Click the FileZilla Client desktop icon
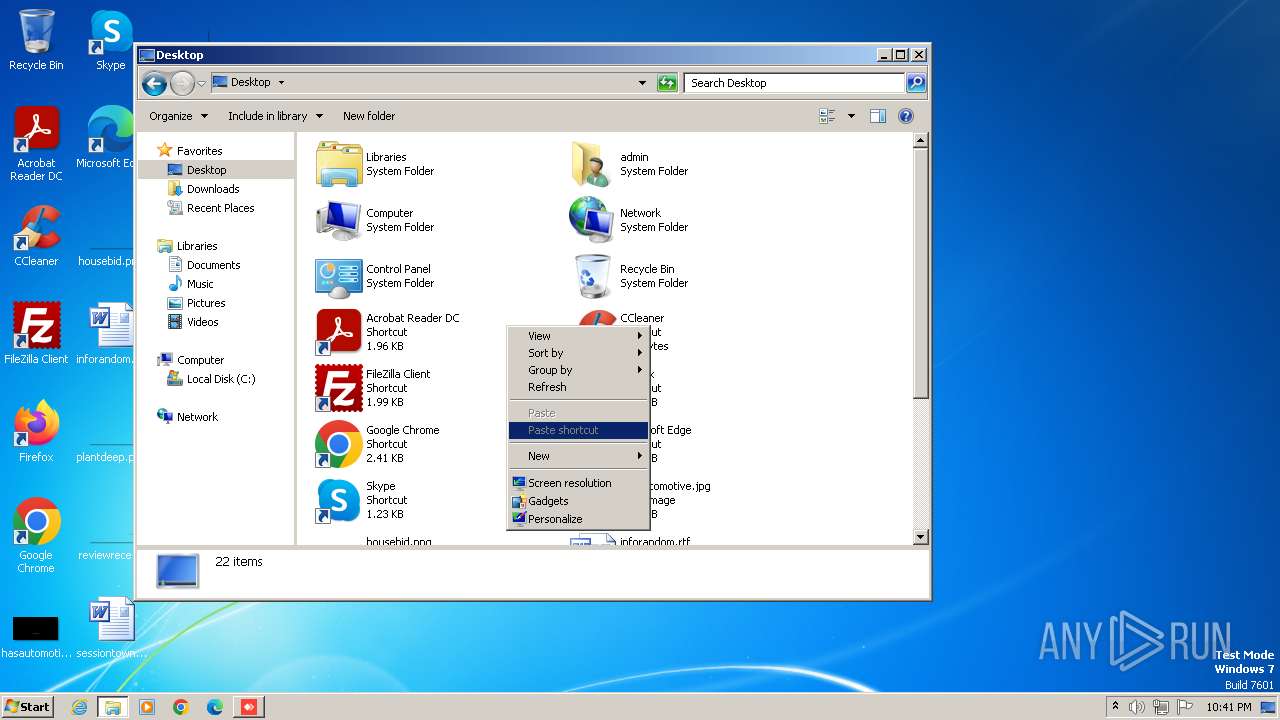This screenshot has width=1280, height=720. 36,334
